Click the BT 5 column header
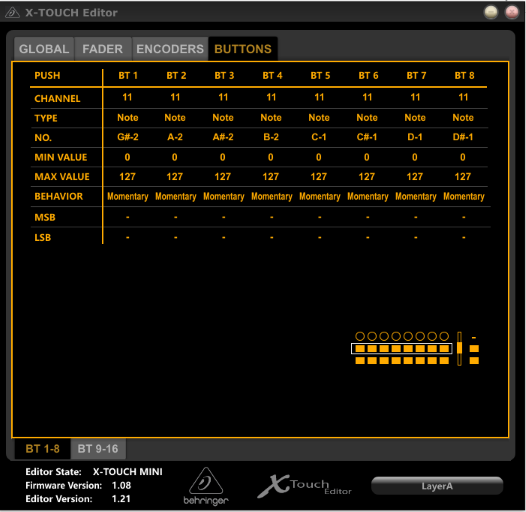 tap(320, 75)
